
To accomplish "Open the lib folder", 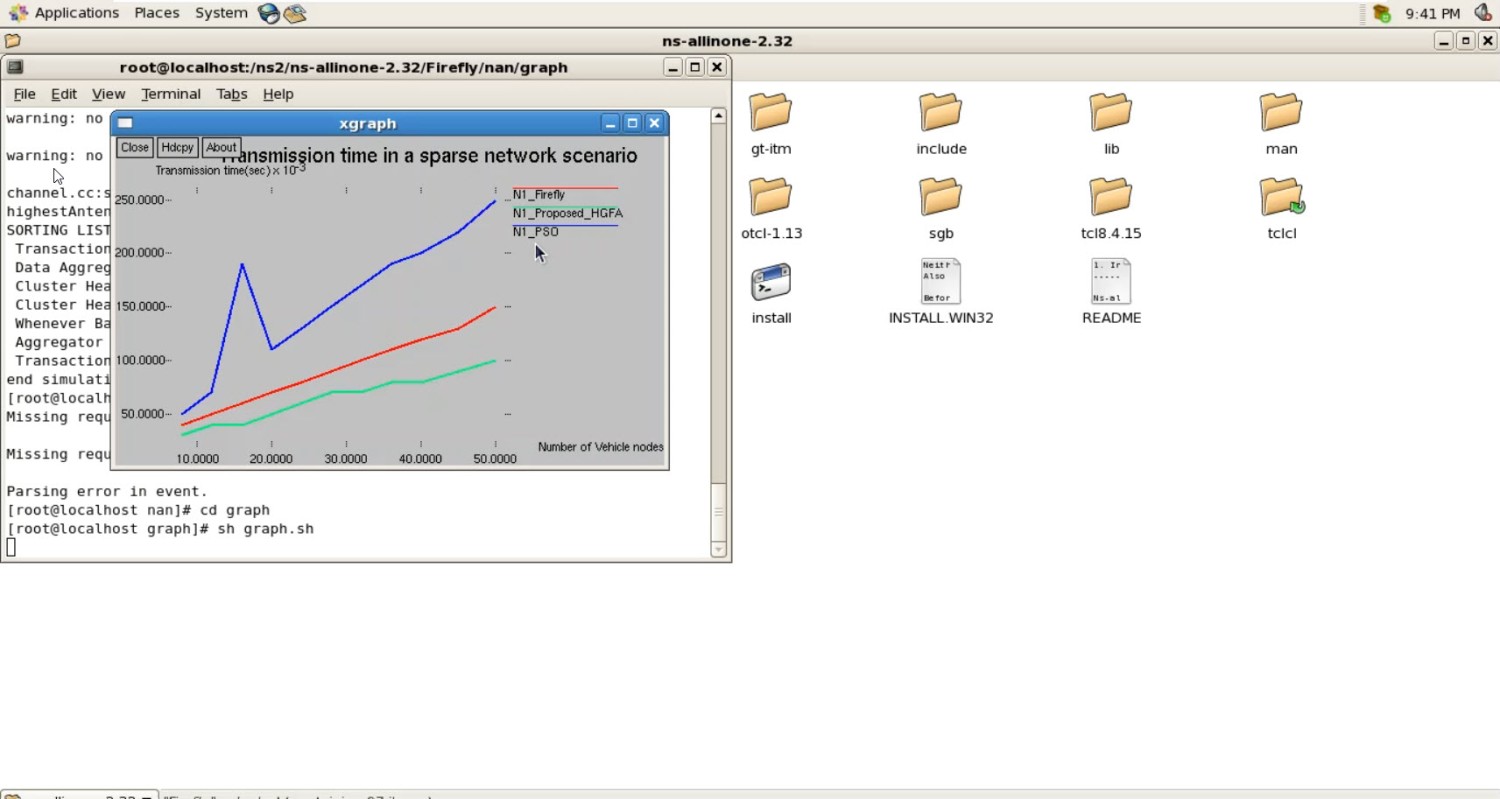I will pos(1111,112).
